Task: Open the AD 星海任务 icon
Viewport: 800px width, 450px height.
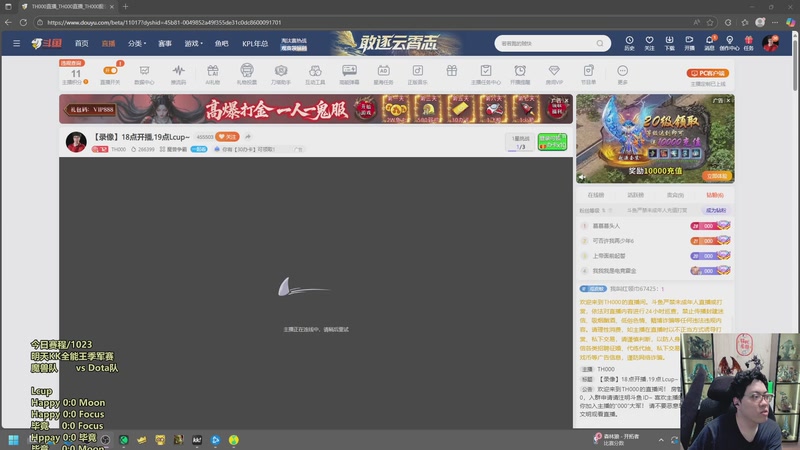Action: (383, 74)
